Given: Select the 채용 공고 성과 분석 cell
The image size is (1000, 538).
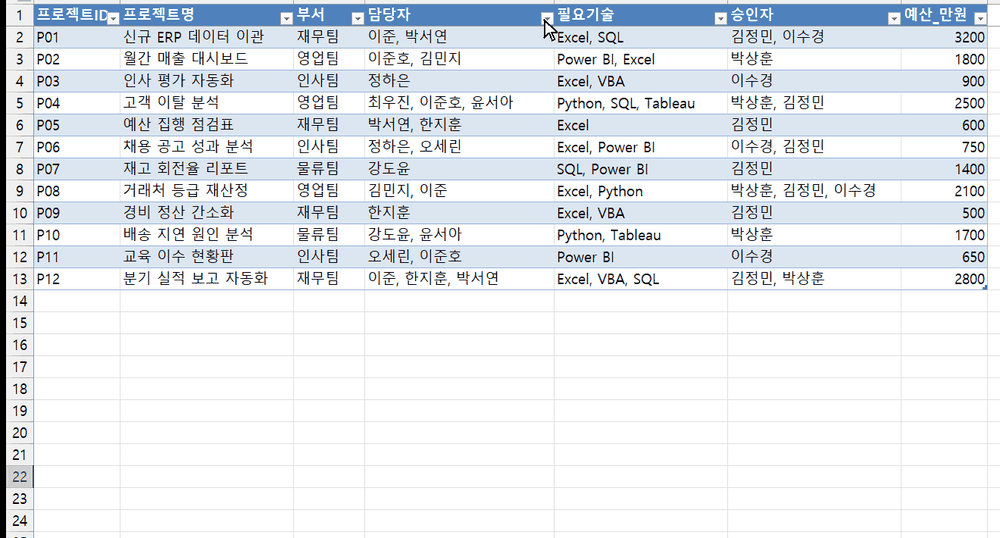Looking at the screenshot, I should (x=207, y=147).
